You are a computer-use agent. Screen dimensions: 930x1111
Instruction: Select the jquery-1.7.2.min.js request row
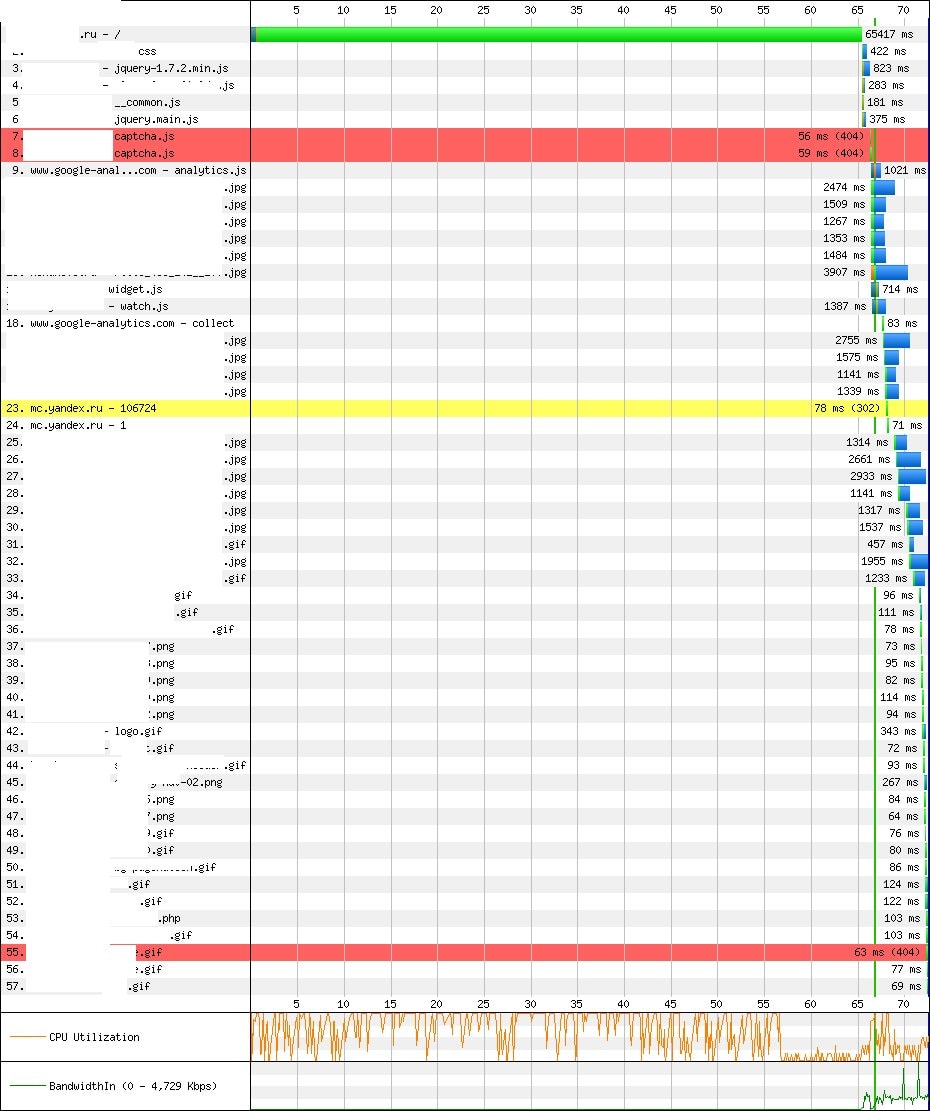[x=175, y=68]
